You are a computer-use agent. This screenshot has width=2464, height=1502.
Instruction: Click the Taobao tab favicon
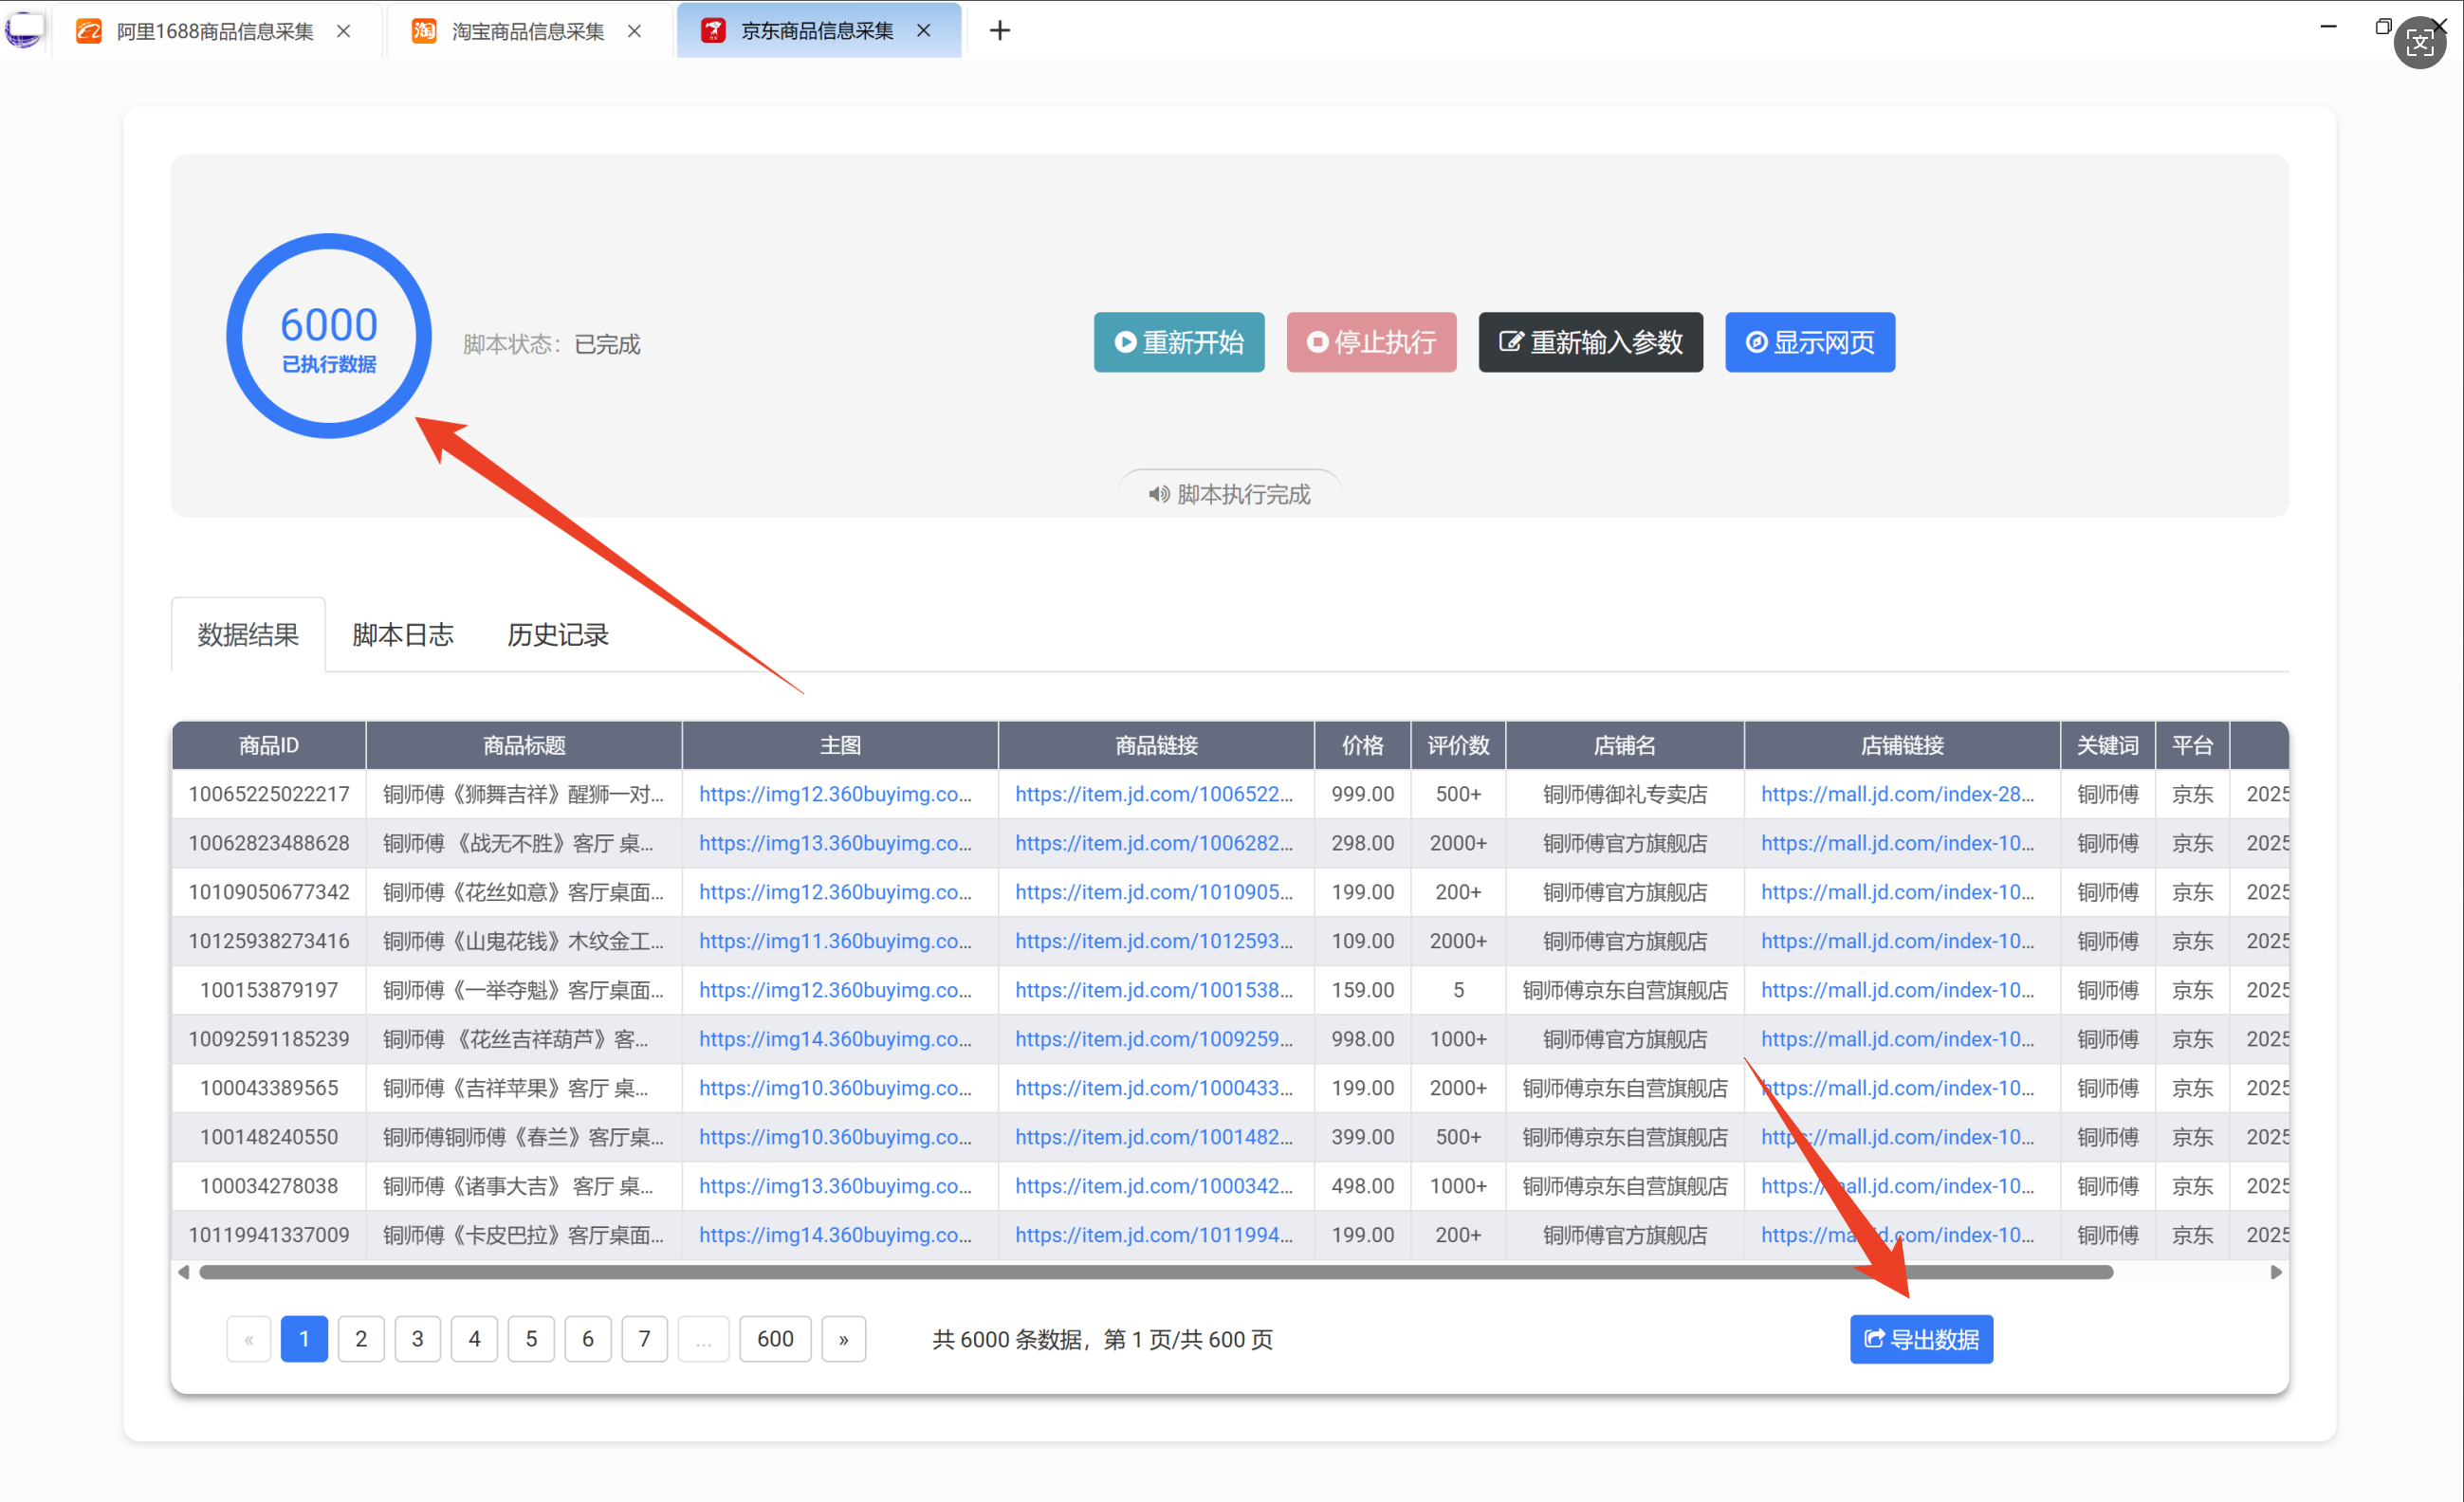(x=424, y=31)
